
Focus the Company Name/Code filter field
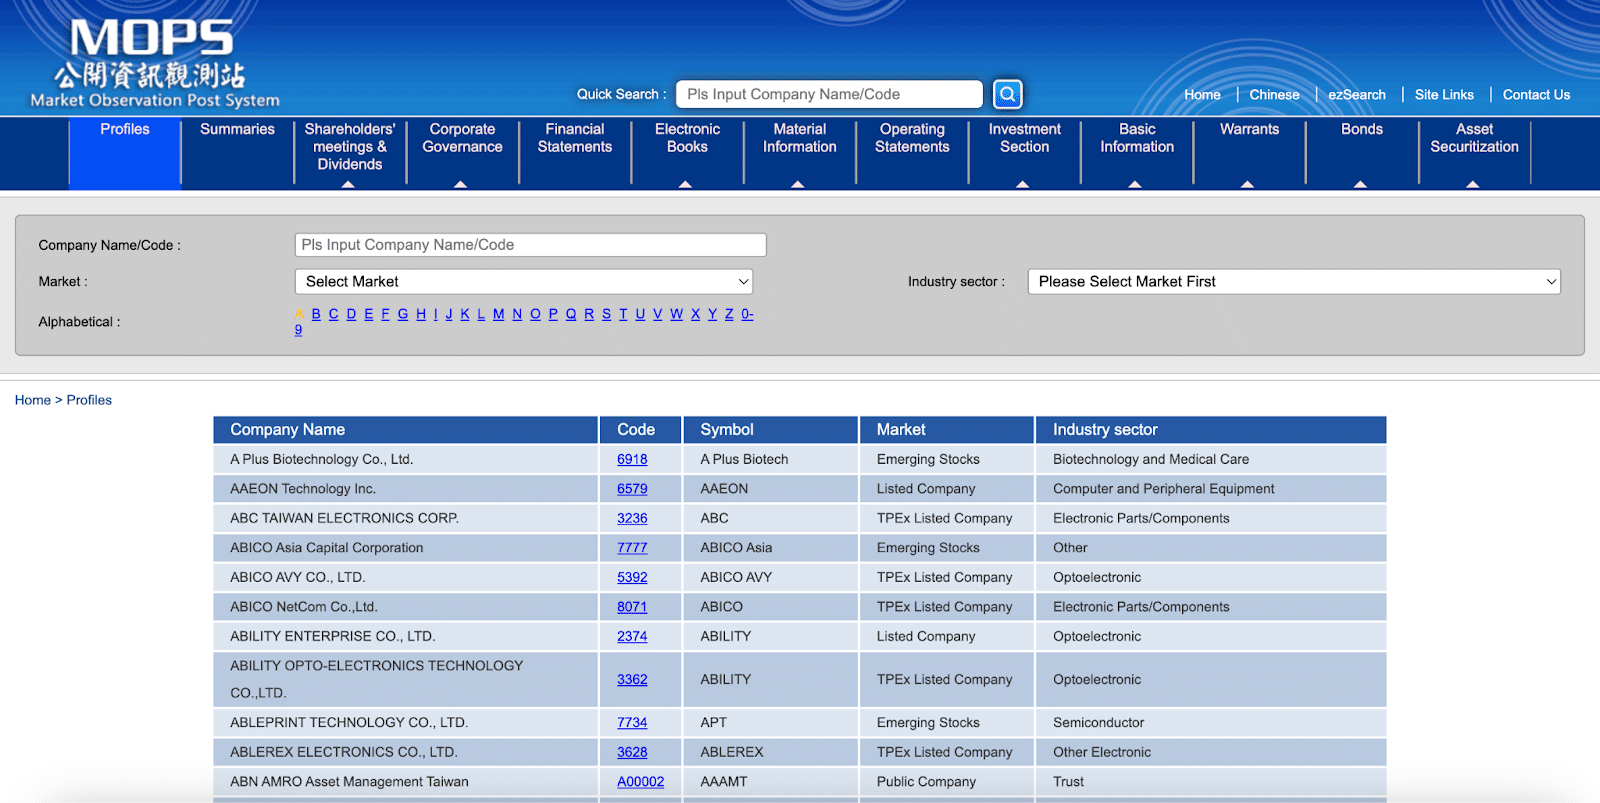click(530, 245)
